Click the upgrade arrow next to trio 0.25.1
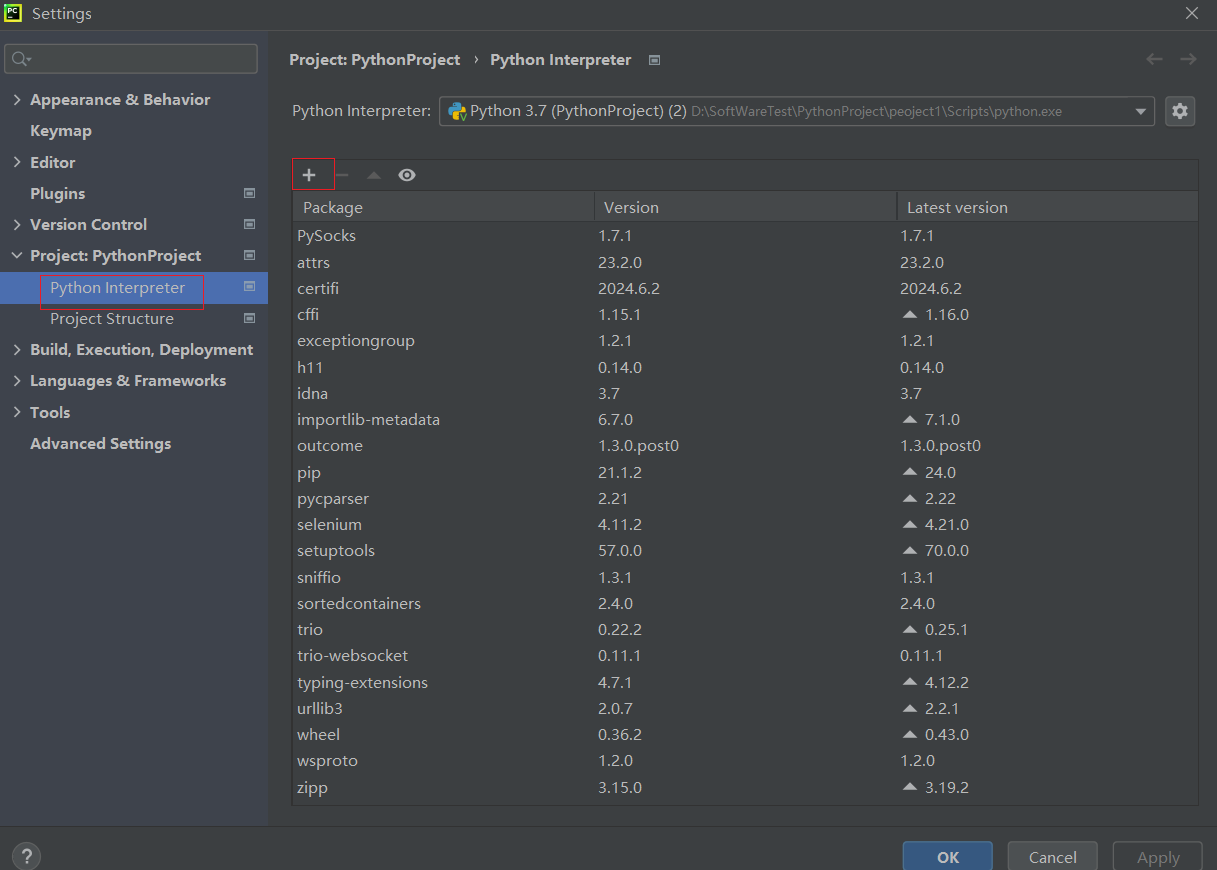This screenshot has height=870, width=1217. pyautogui.click(x=909, y=629)
